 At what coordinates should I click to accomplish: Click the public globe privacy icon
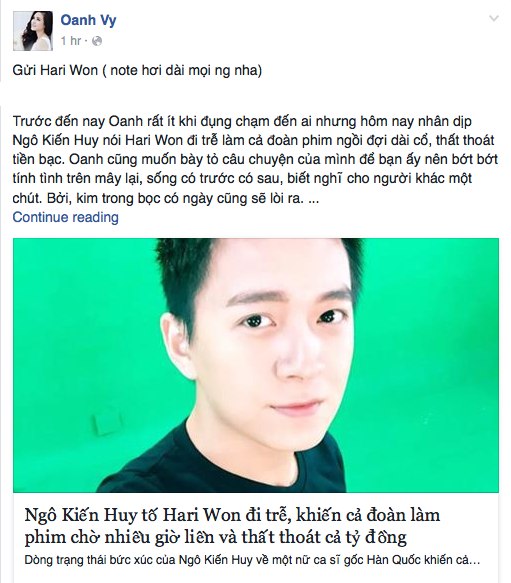coord(97,41)
